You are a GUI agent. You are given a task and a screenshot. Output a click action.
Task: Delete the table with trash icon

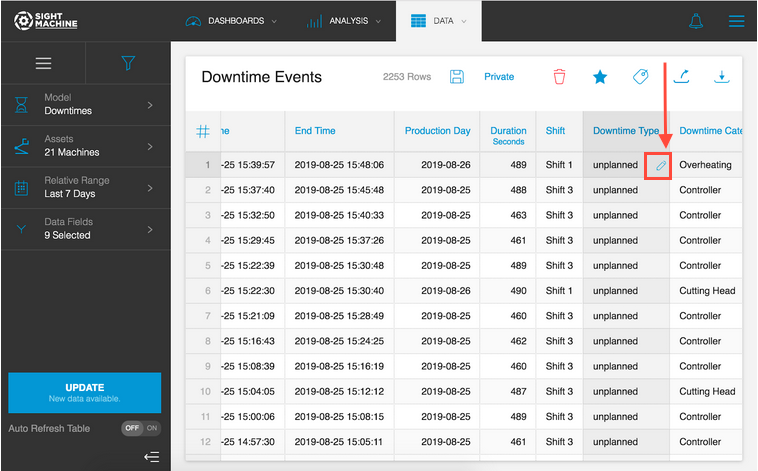tap(559, 77)
